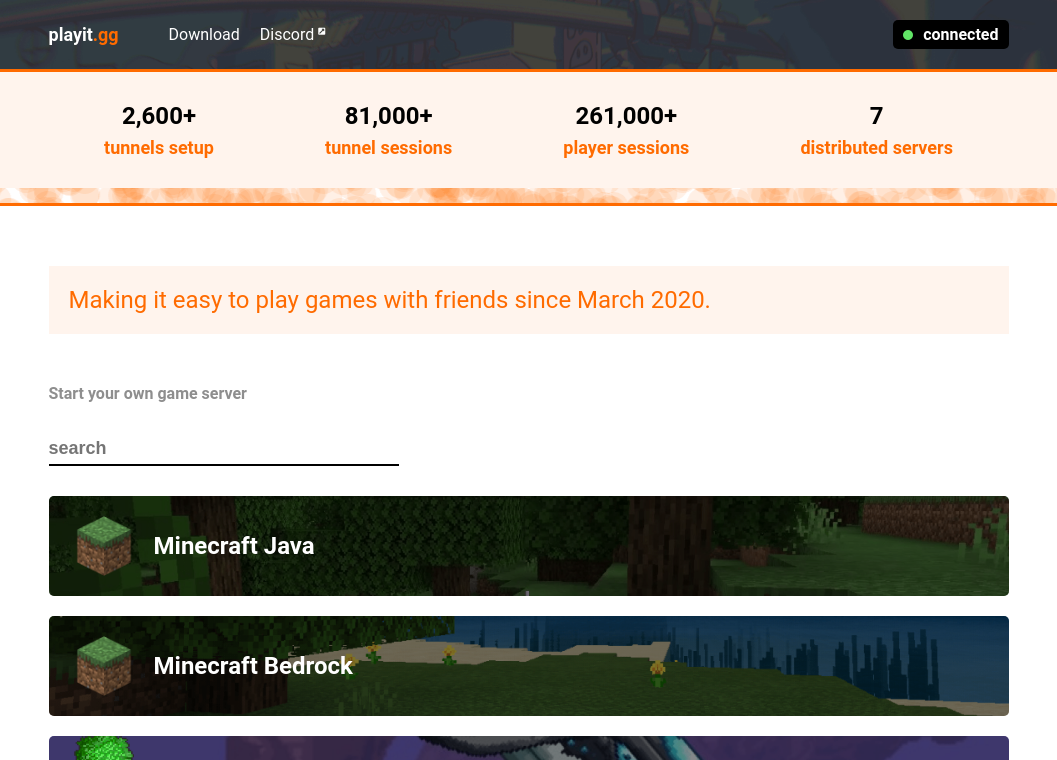Image resolution: width=1057 pixels, height=760 pixels.
Task: Click the Minecraft Java grass block icon
Action: (x=104, y=546)
